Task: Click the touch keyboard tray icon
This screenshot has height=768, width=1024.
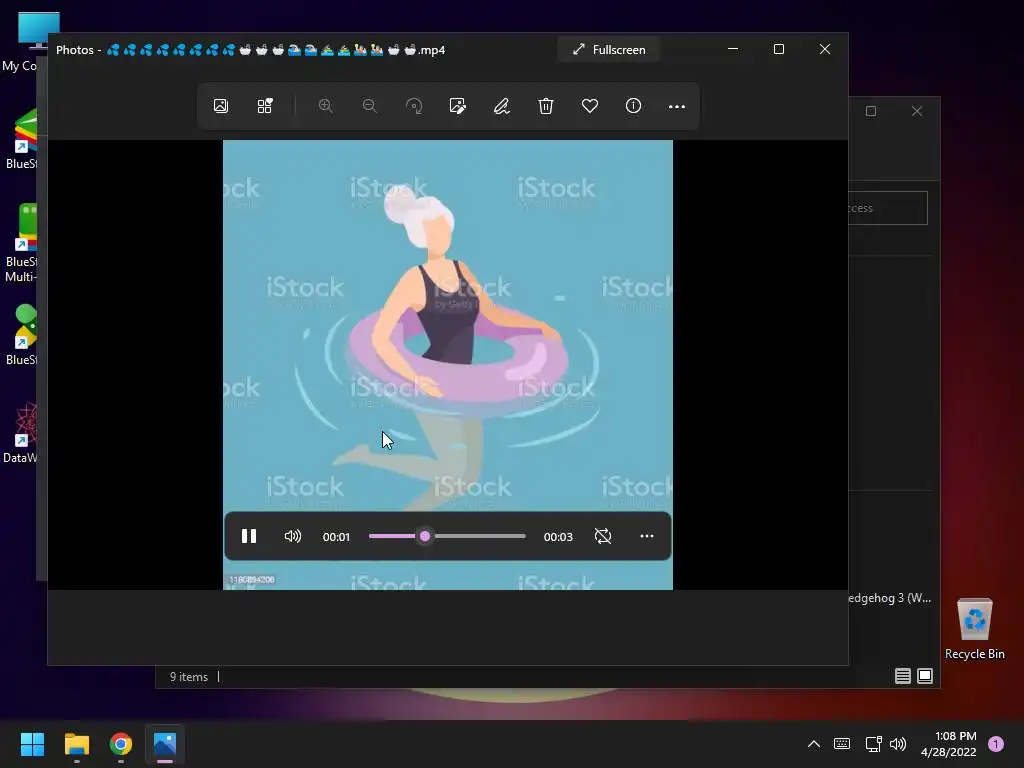Action: click(x=842, y=744)
